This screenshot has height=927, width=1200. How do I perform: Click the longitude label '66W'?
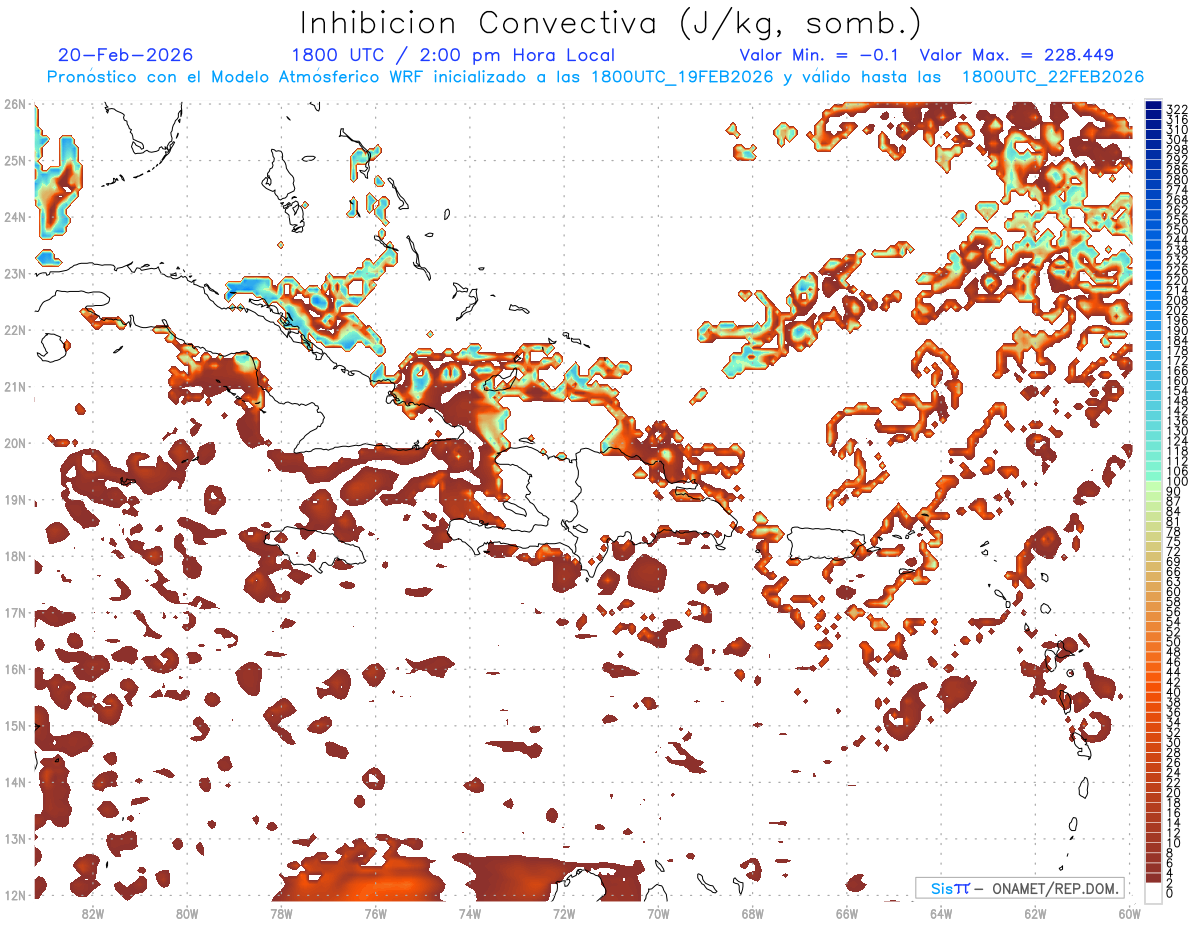[847, 913]
